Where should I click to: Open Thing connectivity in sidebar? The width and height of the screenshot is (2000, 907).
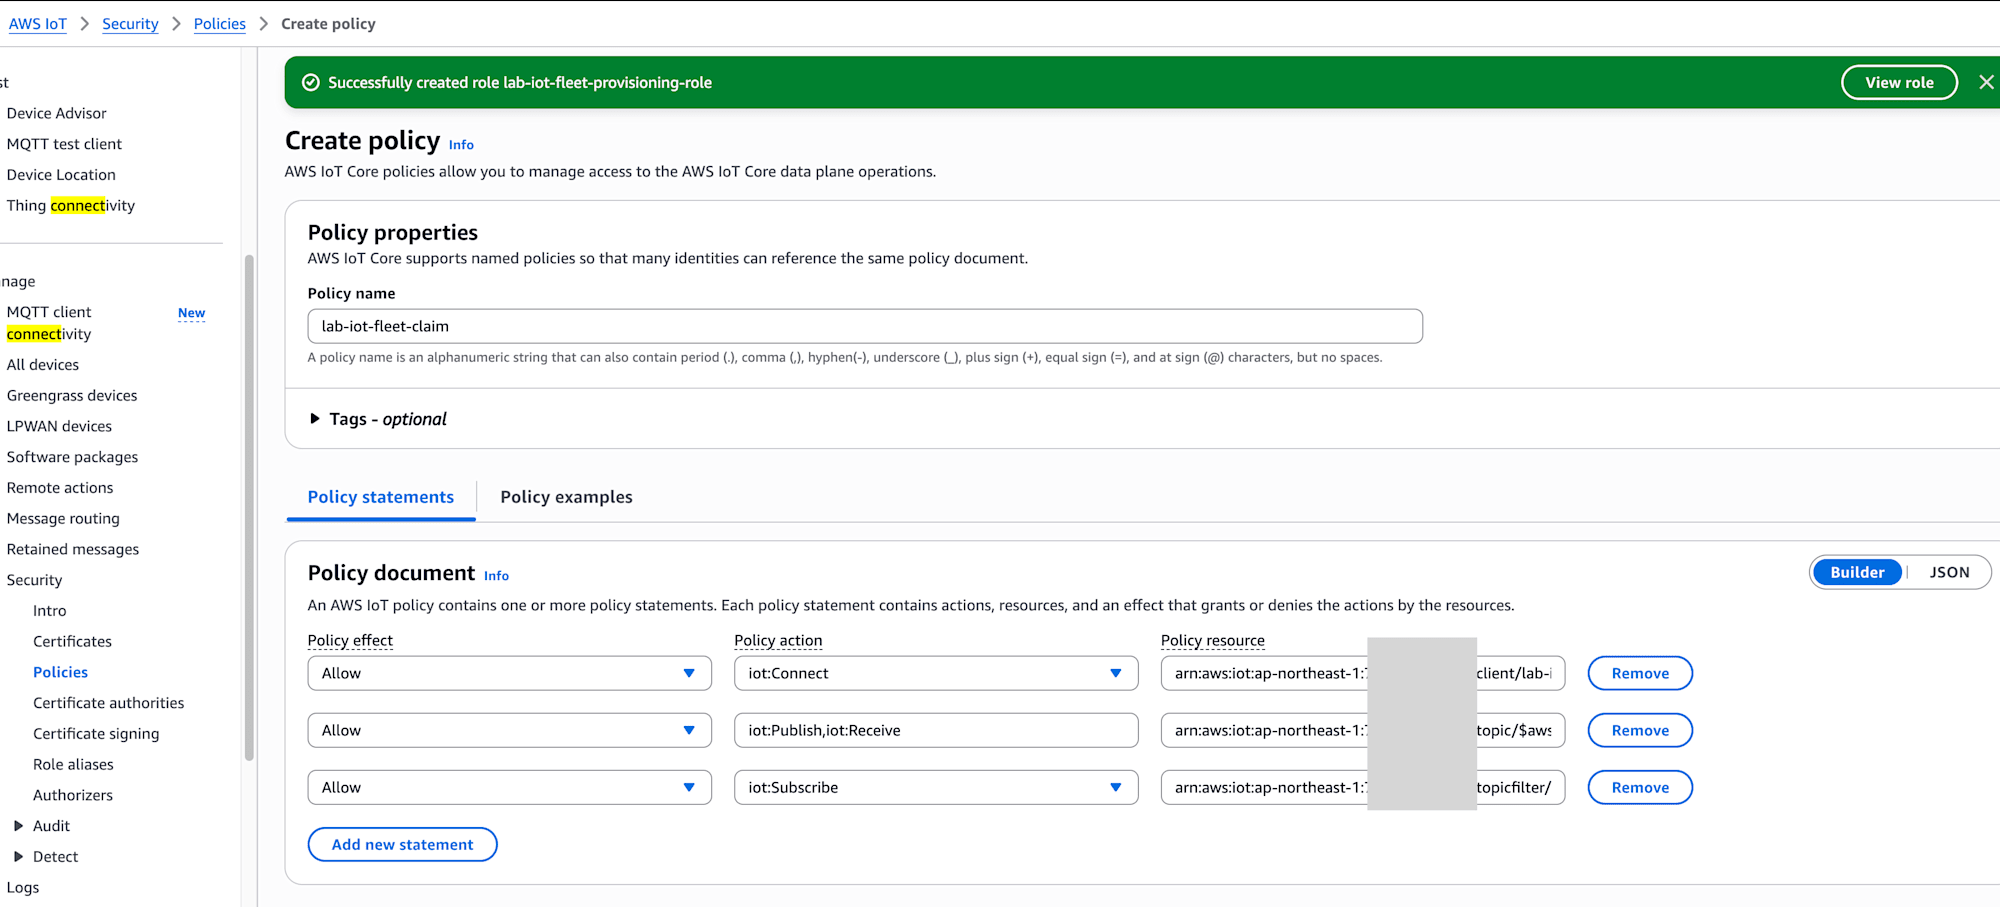click(70, 205)
